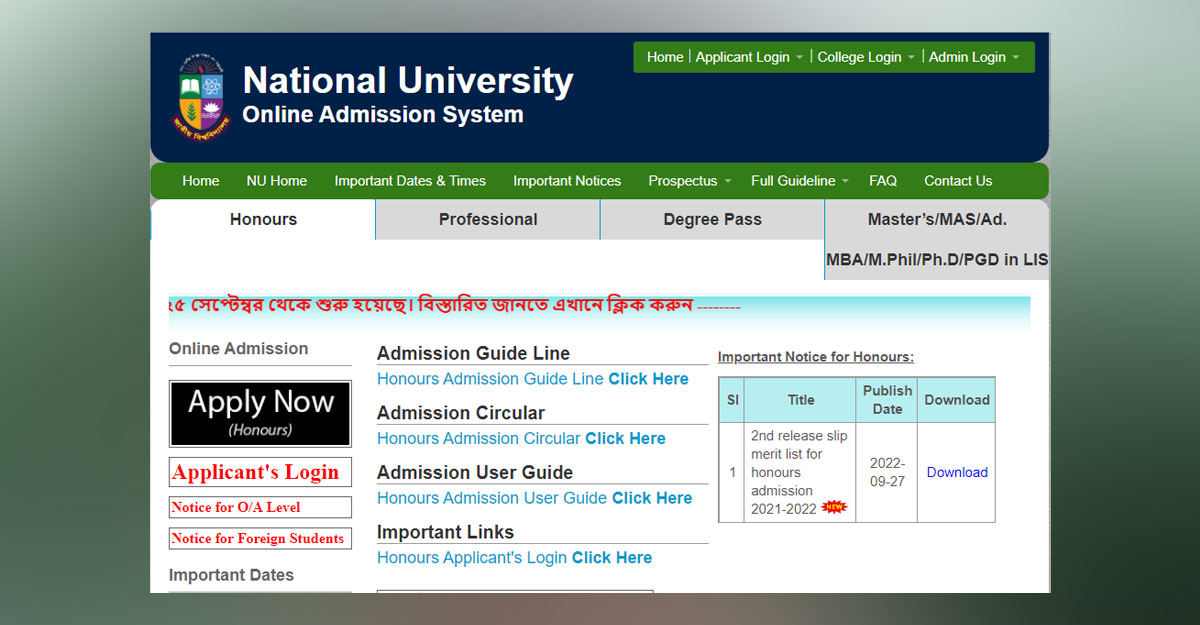Switch to the Professional tab

[488, 219]
